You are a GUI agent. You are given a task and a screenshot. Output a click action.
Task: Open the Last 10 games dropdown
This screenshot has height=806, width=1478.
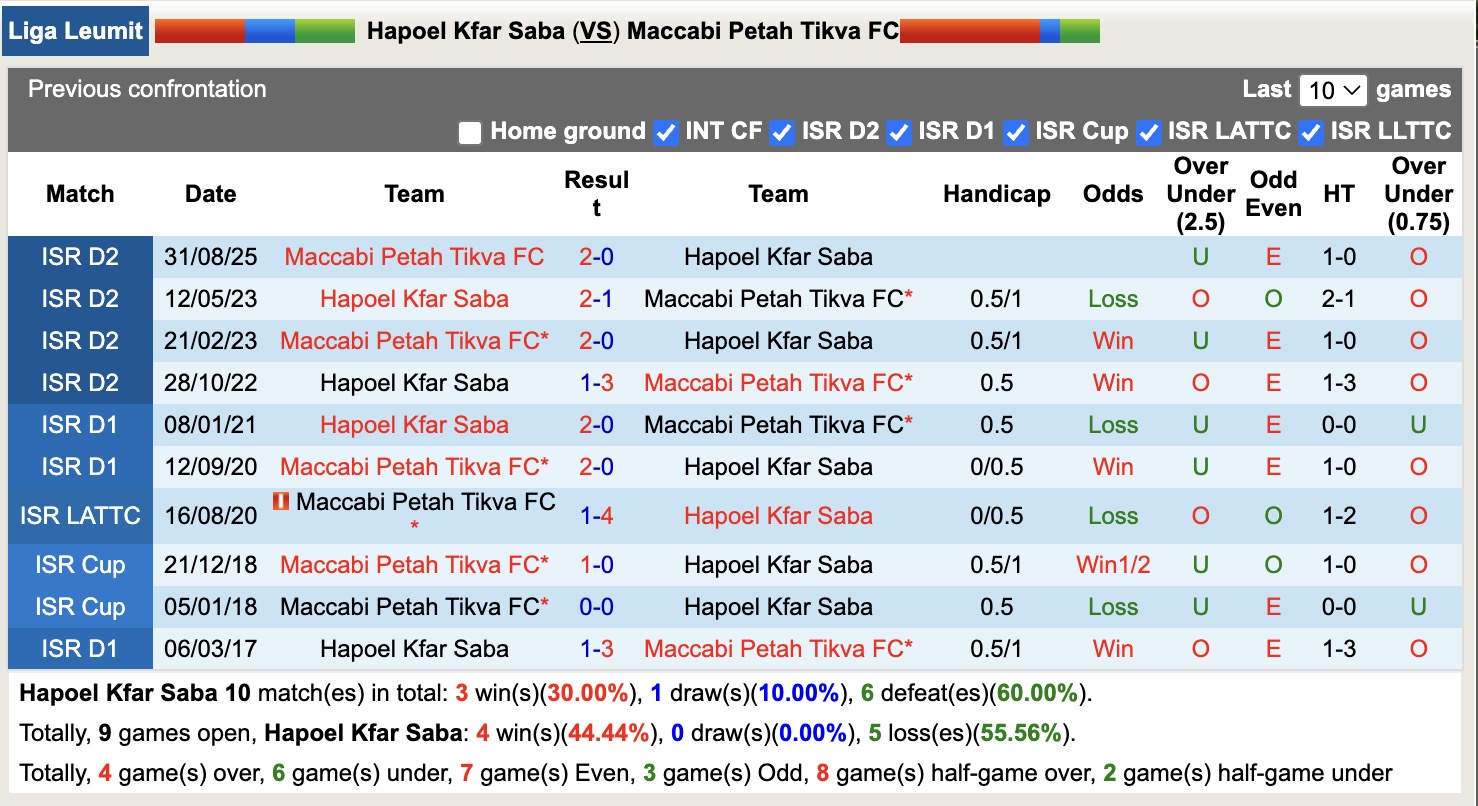[1333, 89]
